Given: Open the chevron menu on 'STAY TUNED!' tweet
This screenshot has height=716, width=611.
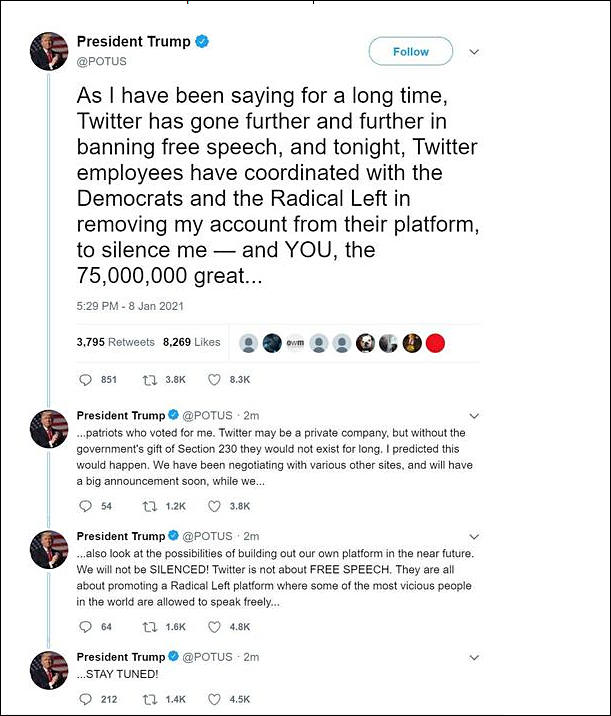Looking at the screenshot, I should pyautogui.click(x=474, y=658).
